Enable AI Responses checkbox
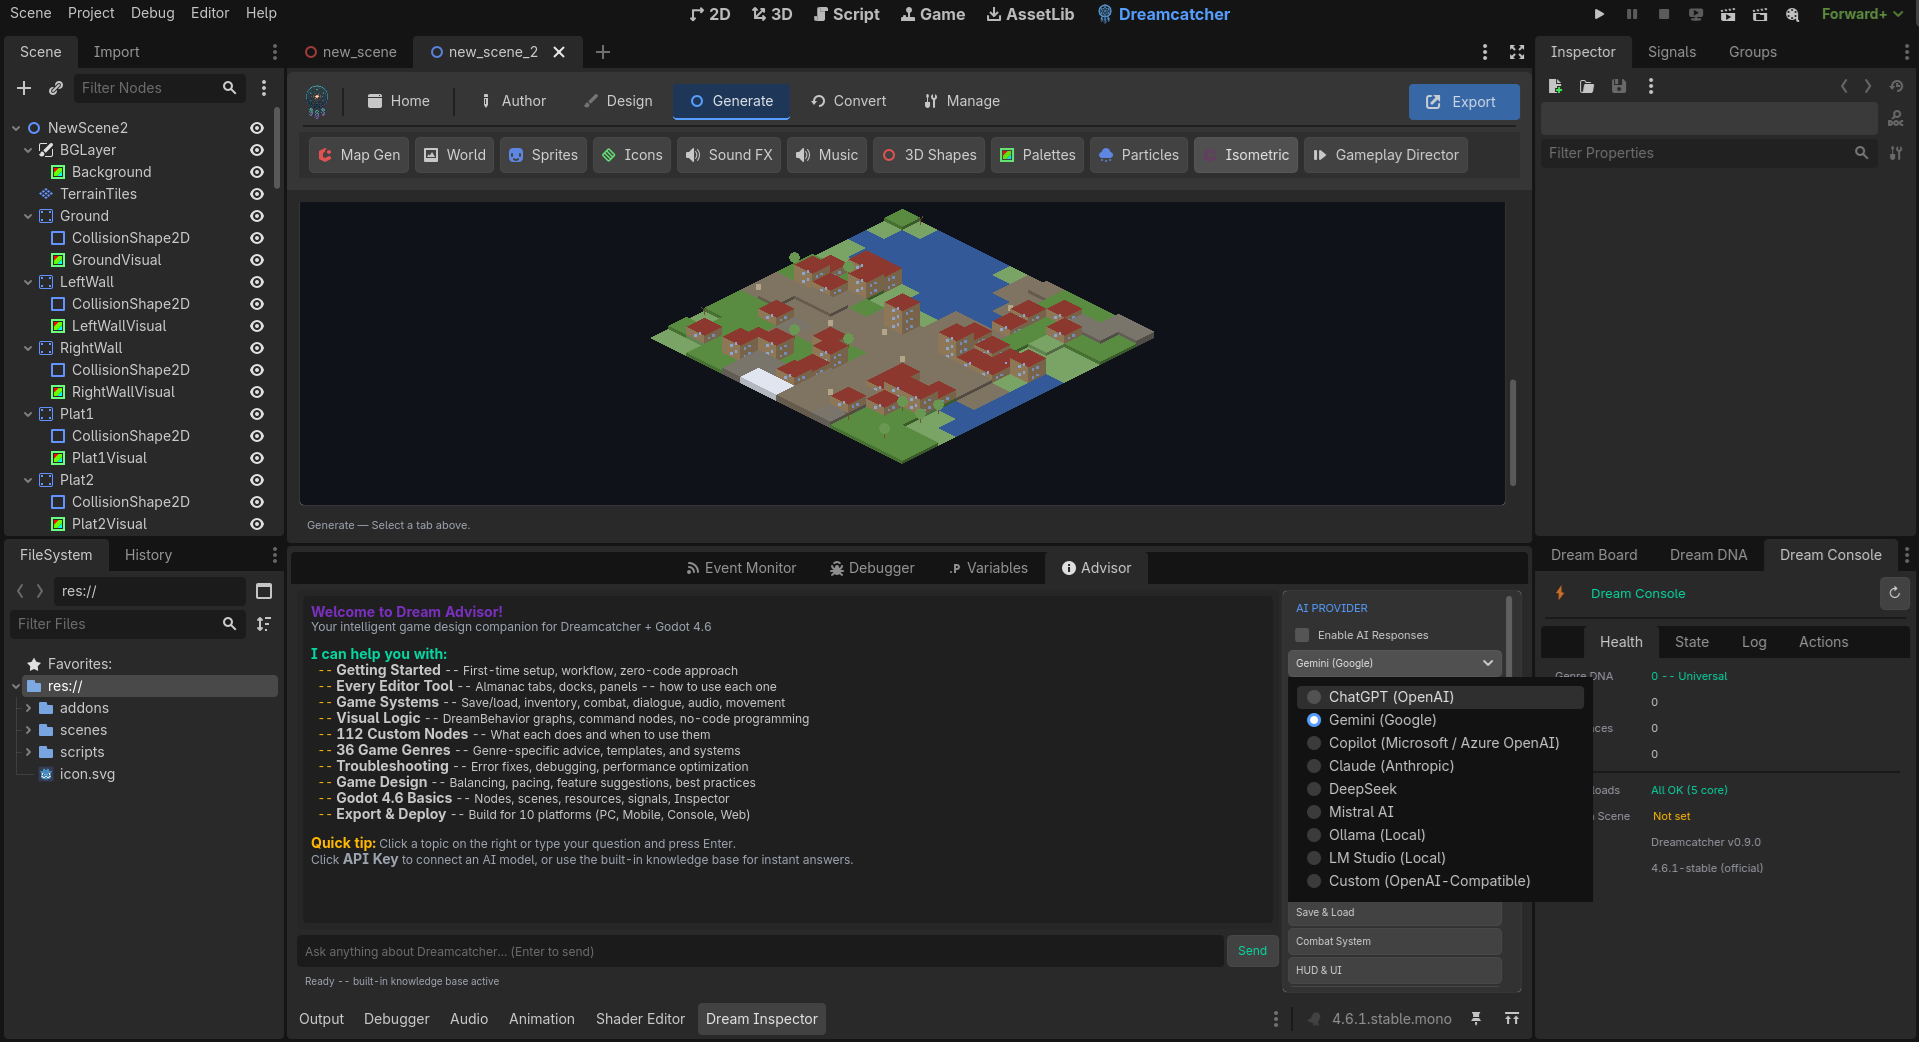Viewport: 1919px width, 1042px height. click(x=1302, y=635)
